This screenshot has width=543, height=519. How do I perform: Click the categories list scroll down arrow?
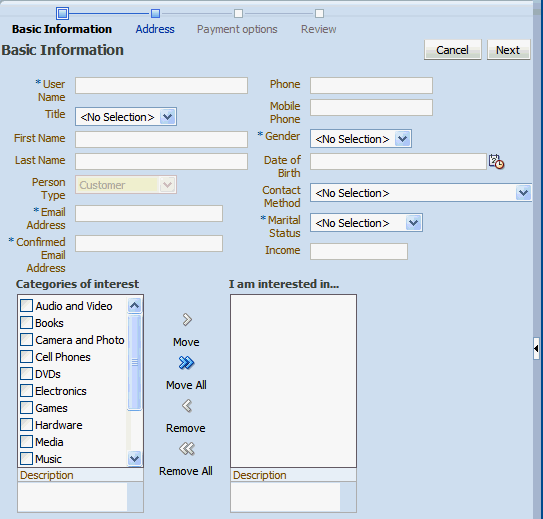click(x=135, y=458)
